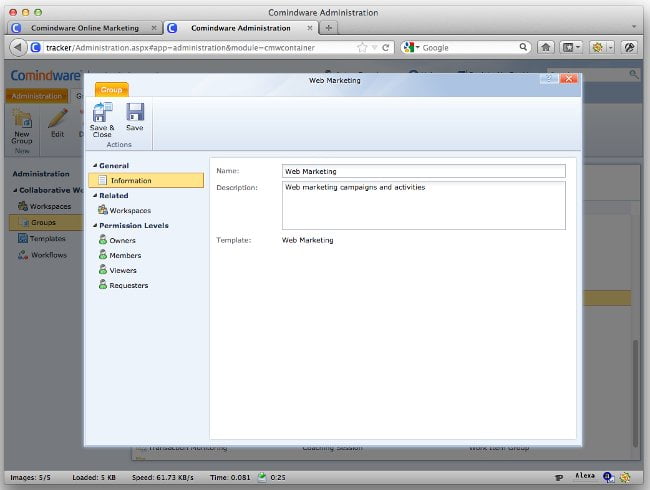650x490 pixels.
Task: Close the Comindware Administration browser tab
Action: point(310,28)
